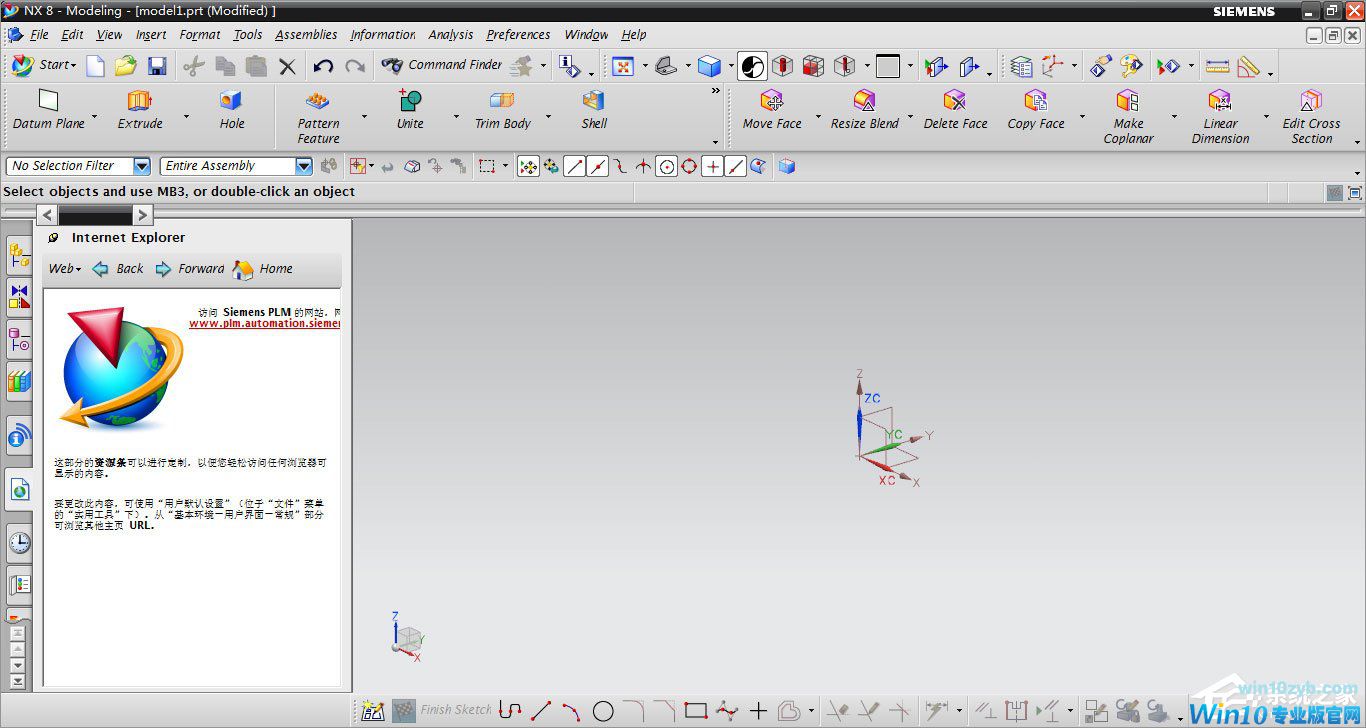Image resolution: width=1366 pixels, height=728 pixels.
Task: Expand the Entire Assembly scope dropdown
Action: point(304,166)
